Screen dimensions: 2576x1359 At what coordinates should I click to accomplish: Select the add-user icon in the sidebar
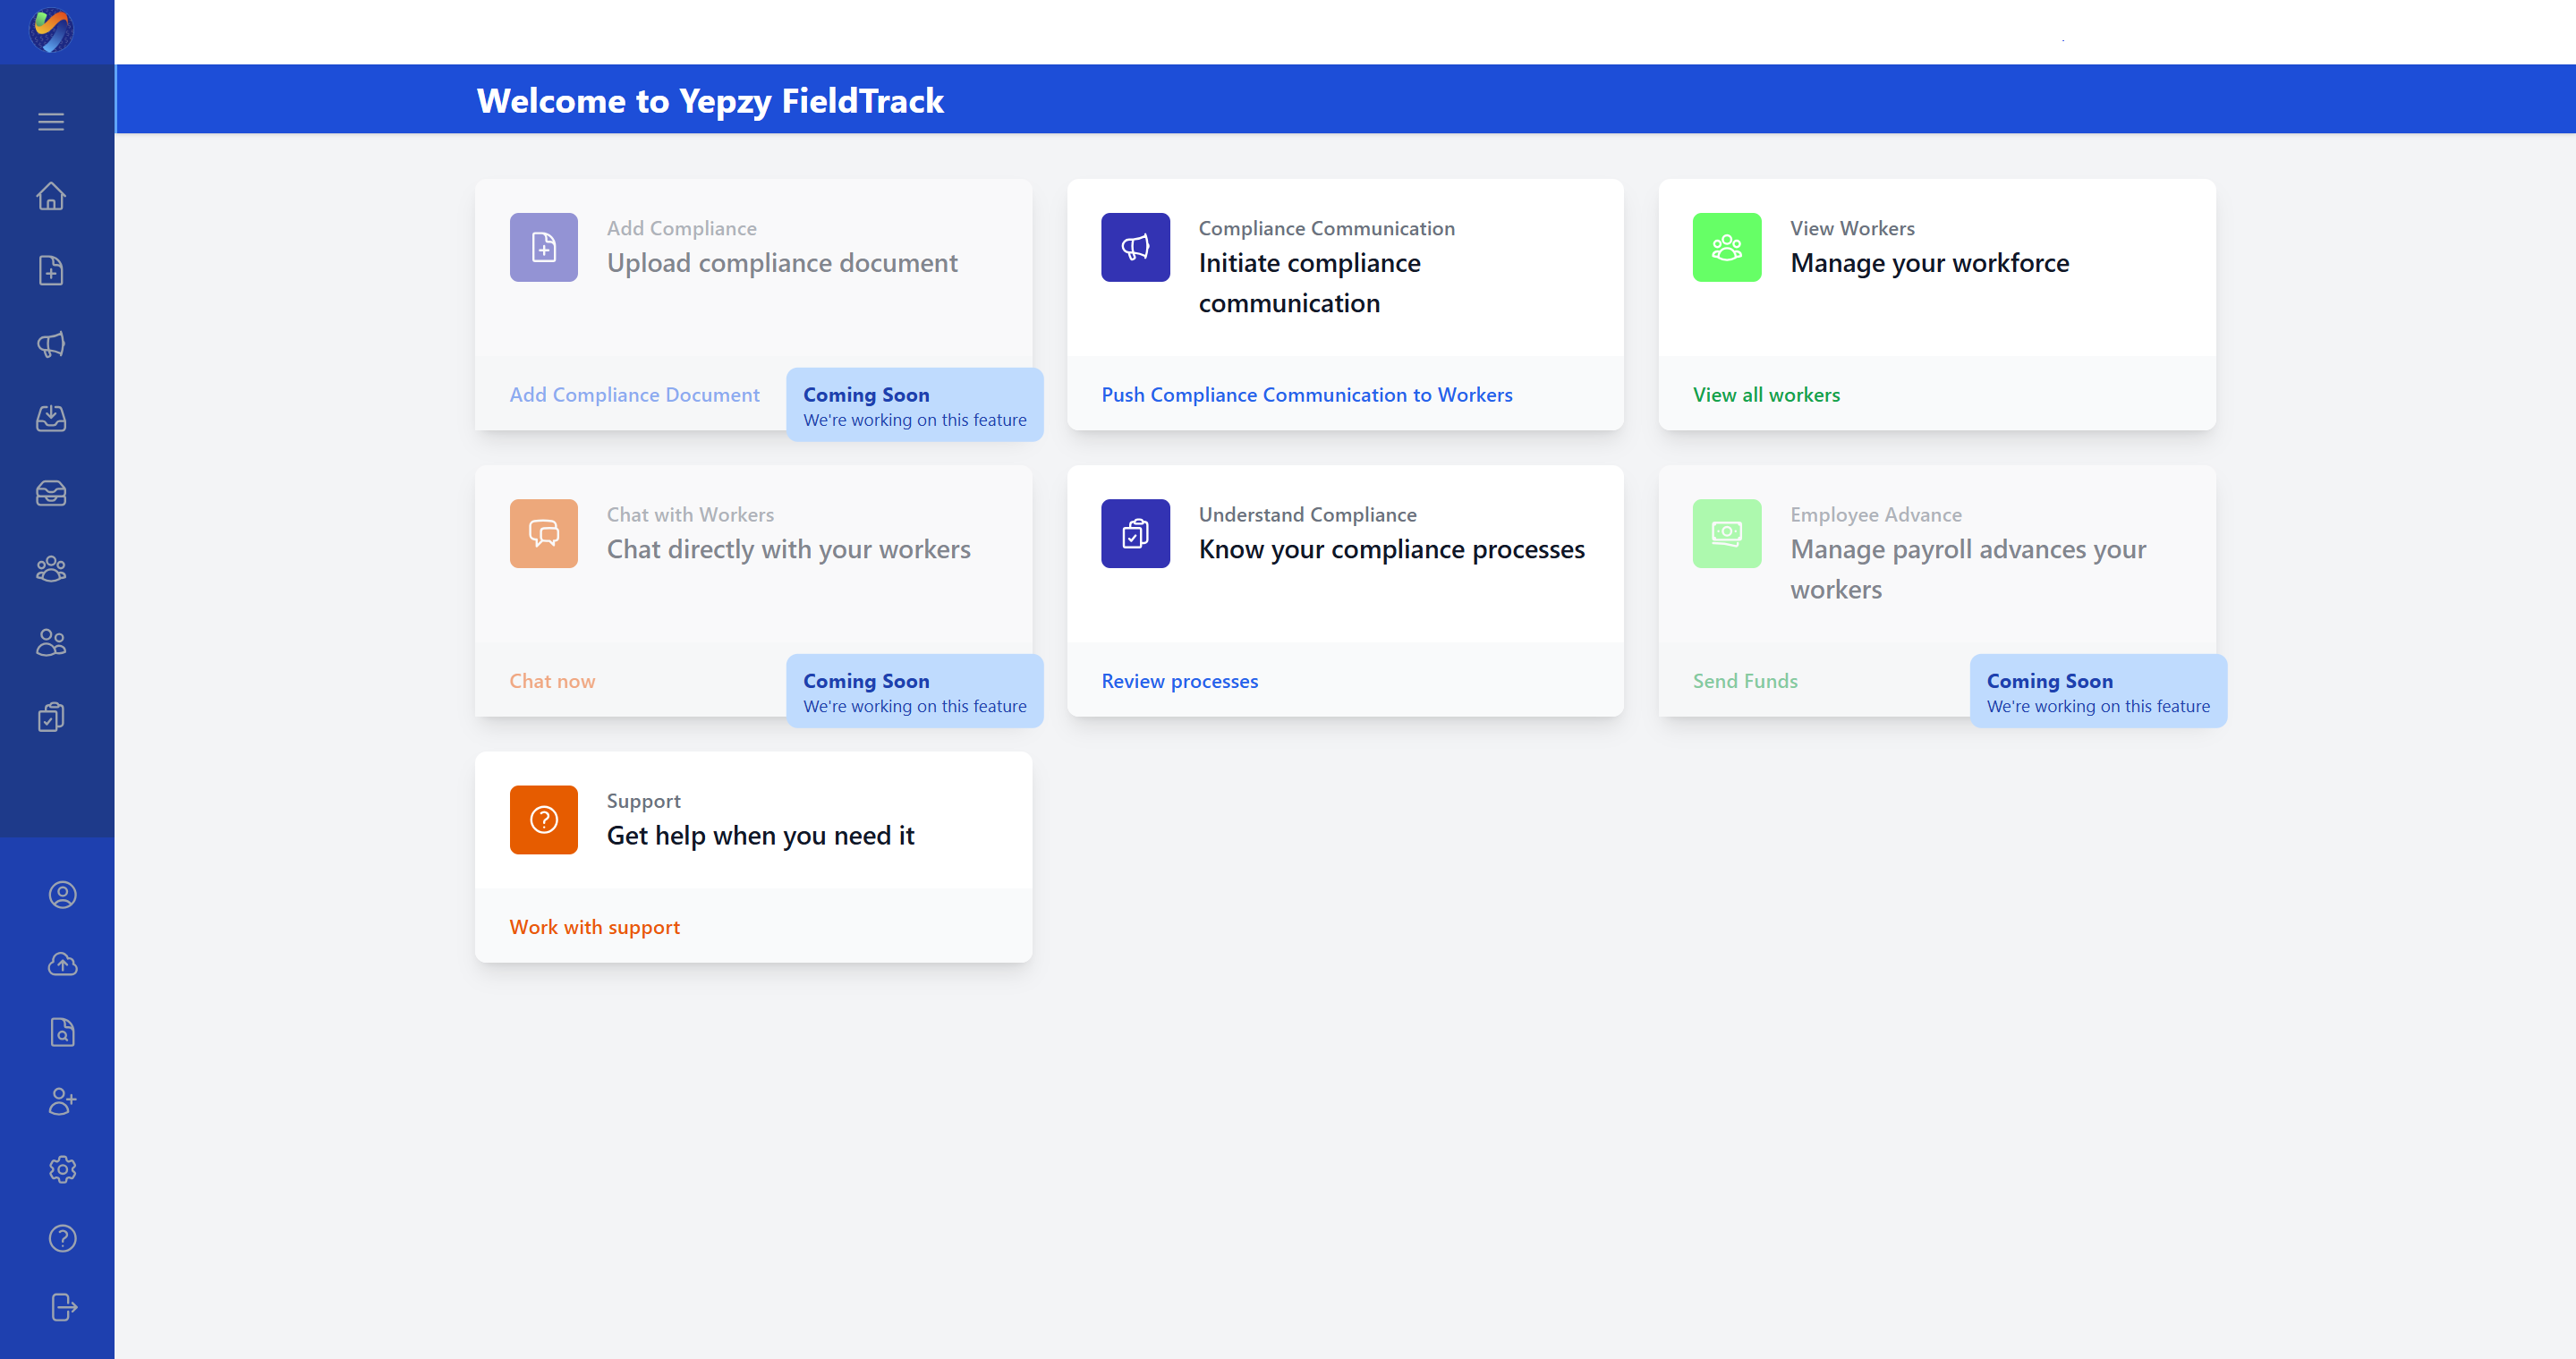point(62,1101)
